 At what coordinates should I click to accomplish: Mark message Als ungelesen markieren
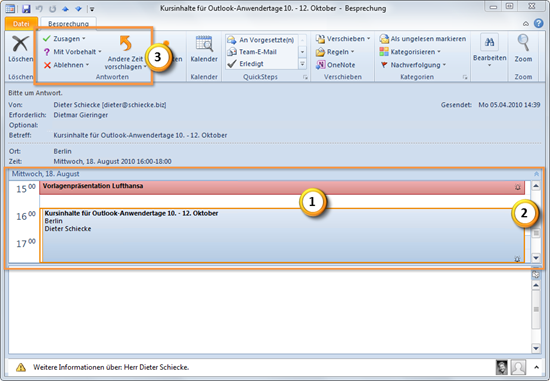[x=423, y=39]
